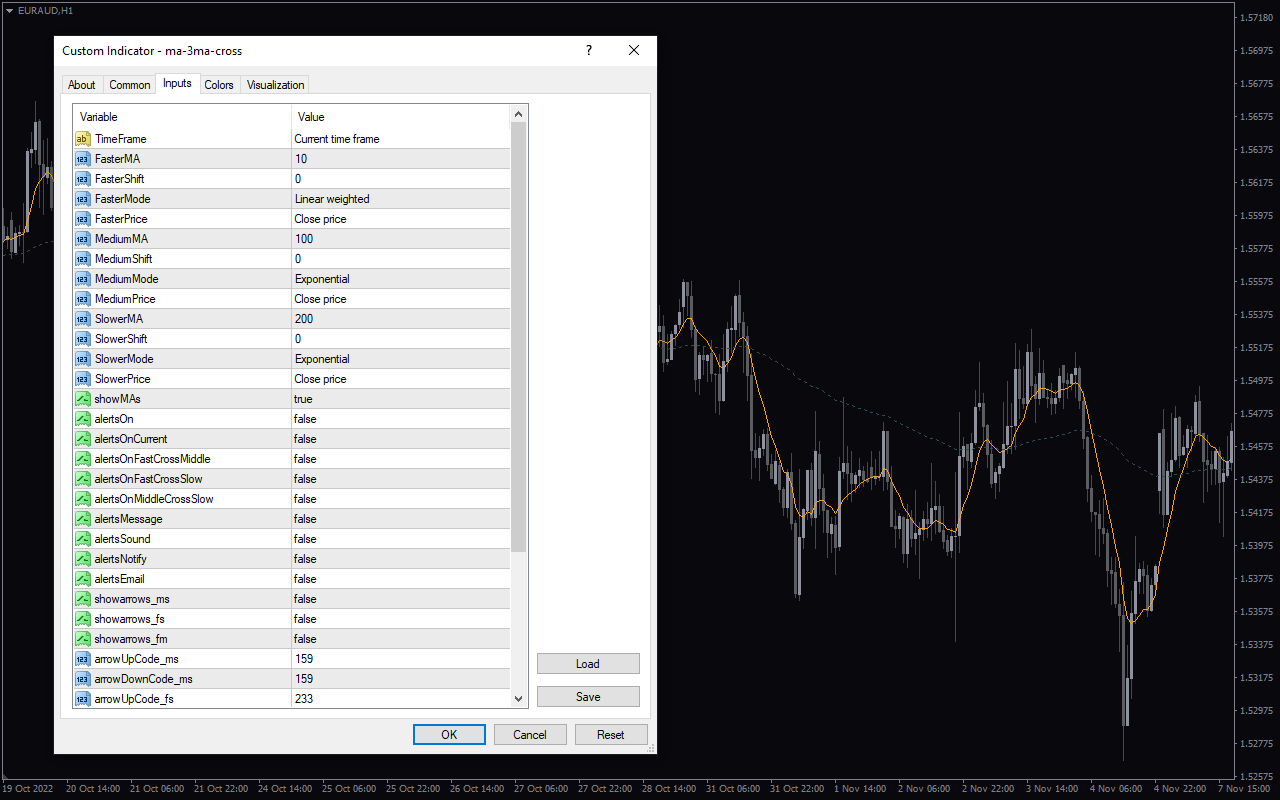Click the FasterMA value 10
This screenshot has height=800, width=1280.
click(301, 159)
